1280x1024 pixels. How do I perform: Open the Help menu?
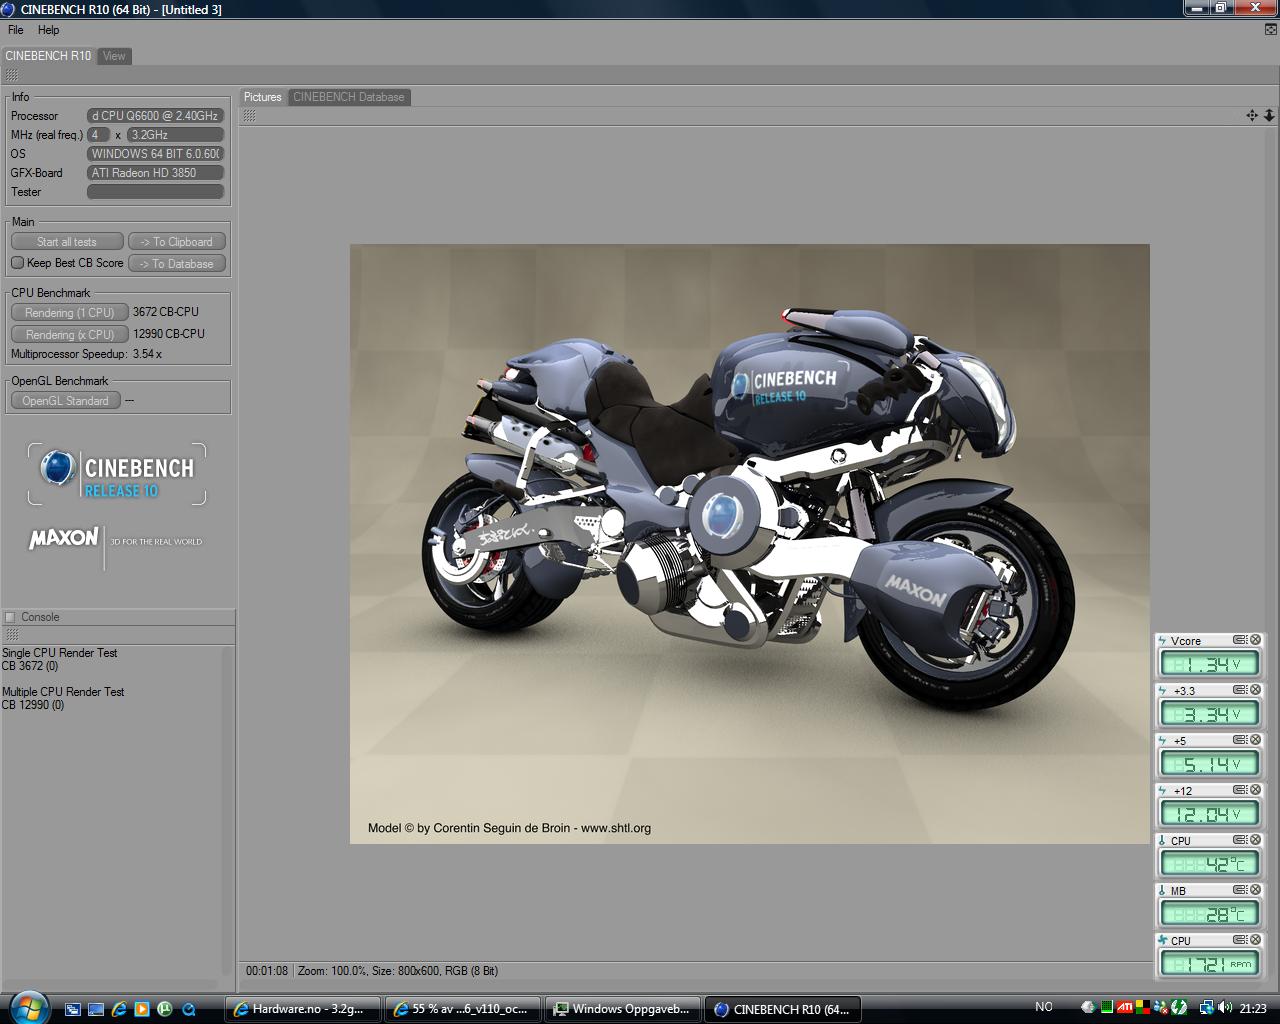click(x=49, y=30)
